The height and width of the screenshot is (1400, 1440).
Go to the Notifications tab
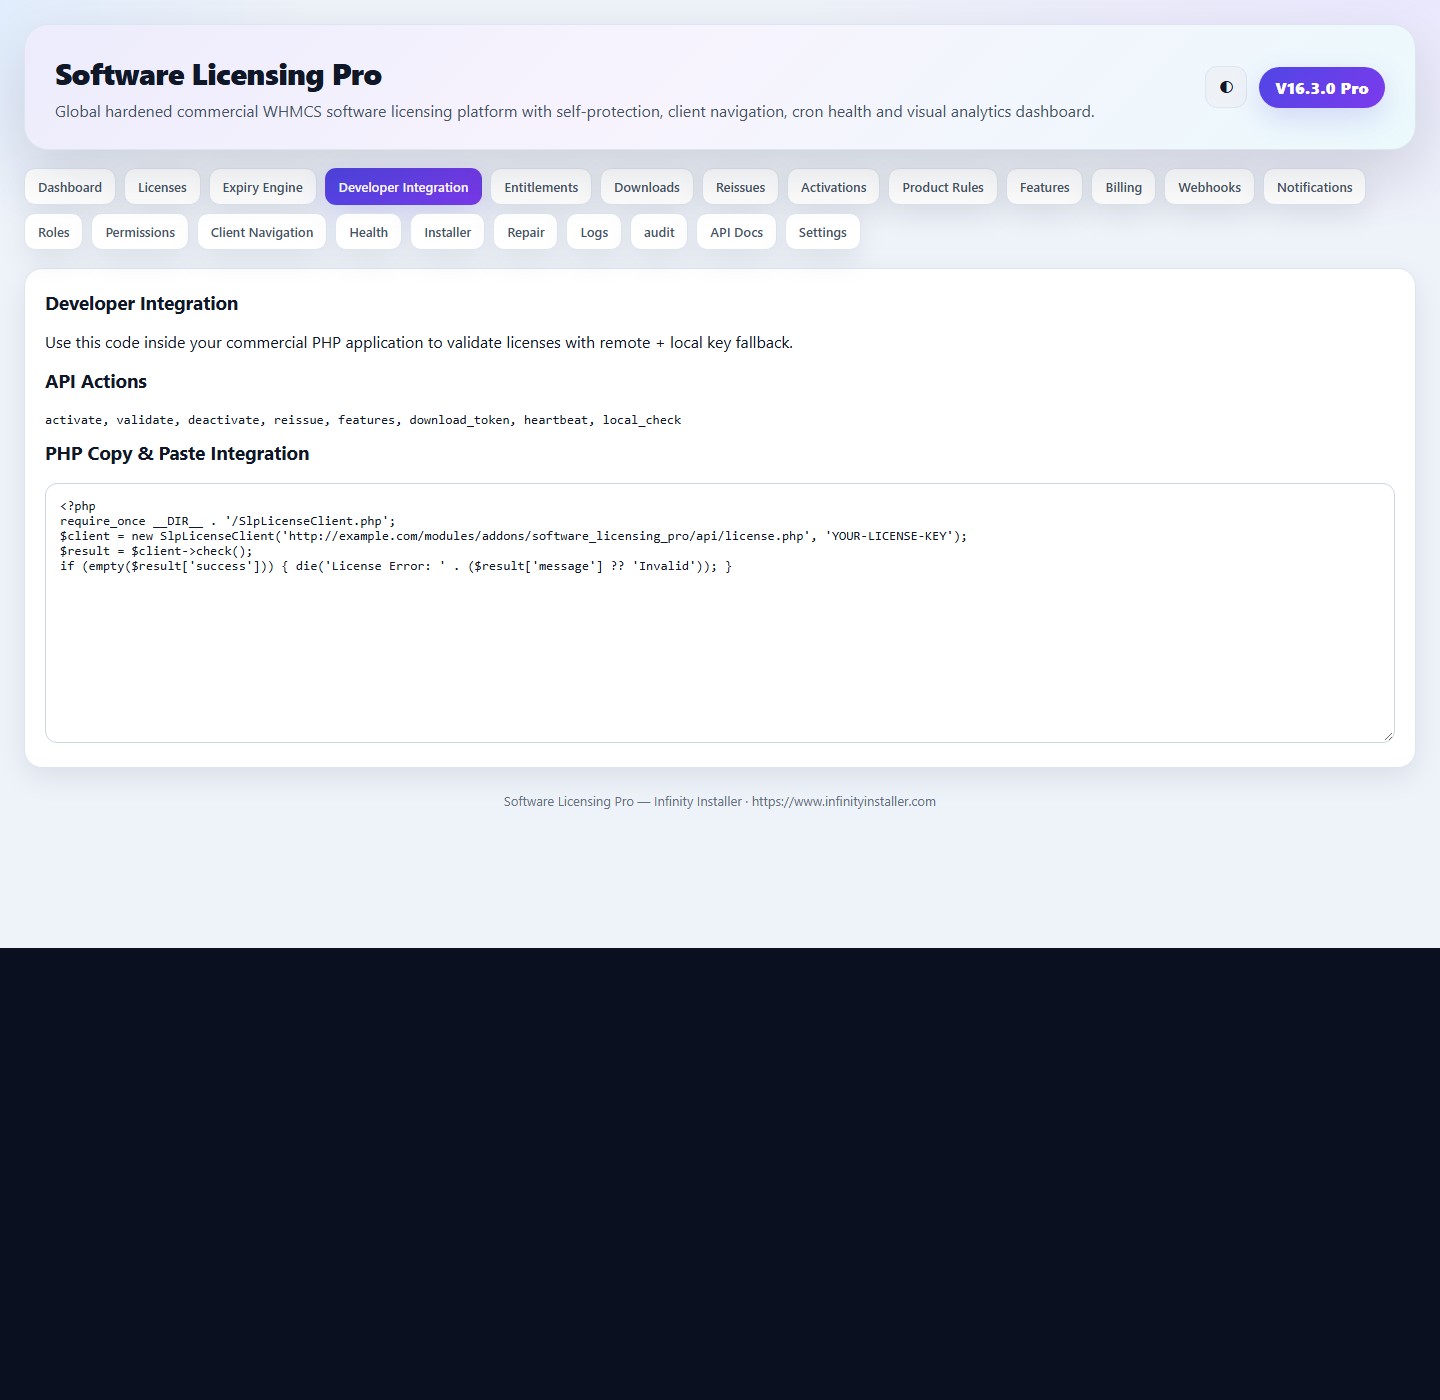coord(1315,187)
